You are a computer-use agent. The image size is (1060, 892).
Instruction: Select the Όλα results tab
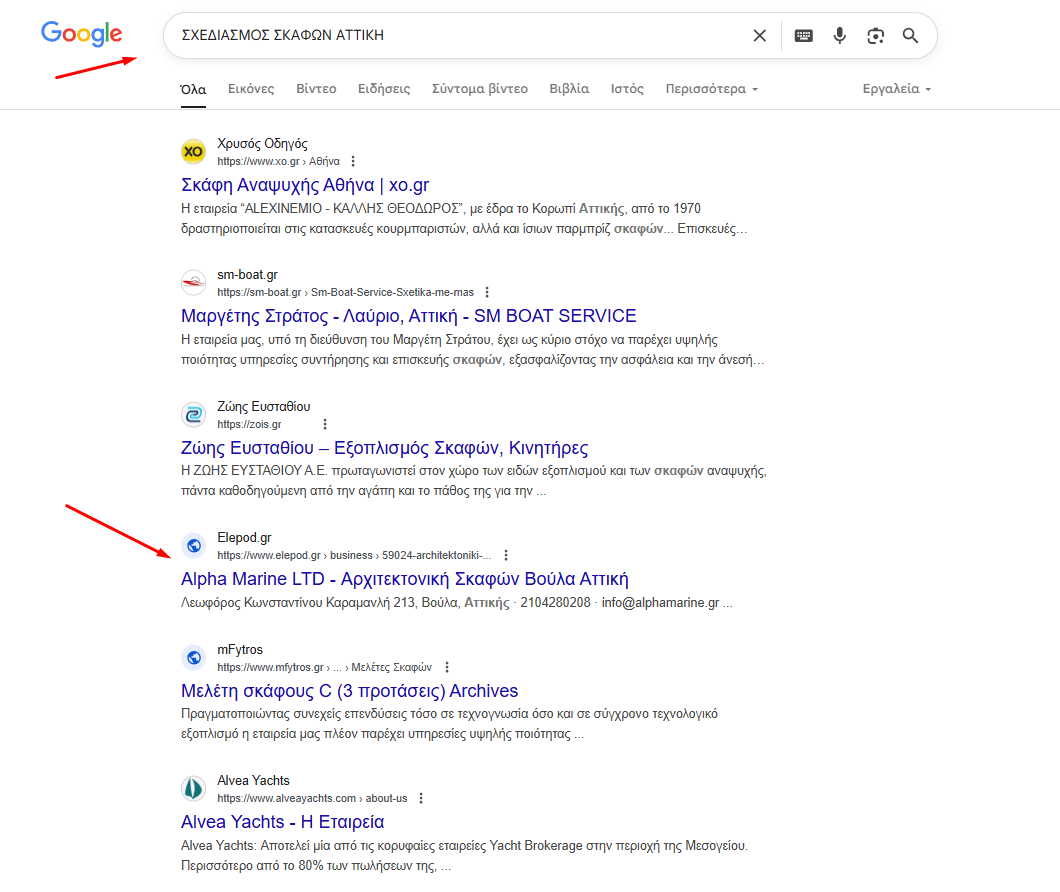(193, 89)
